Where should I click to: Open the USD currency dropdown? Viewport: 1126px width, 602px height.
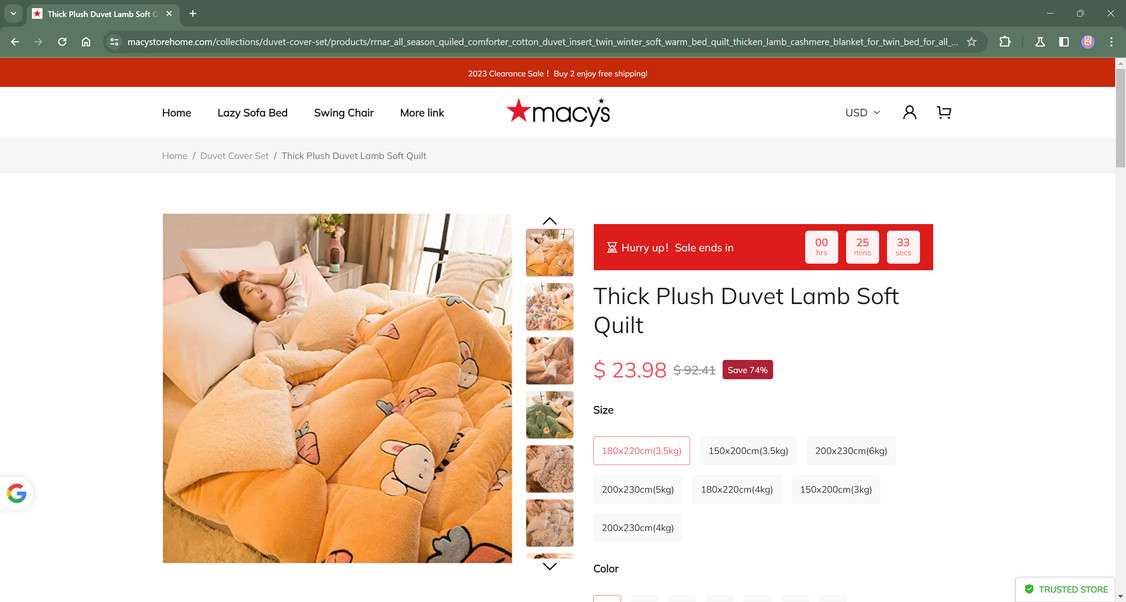tap(862, 113)
